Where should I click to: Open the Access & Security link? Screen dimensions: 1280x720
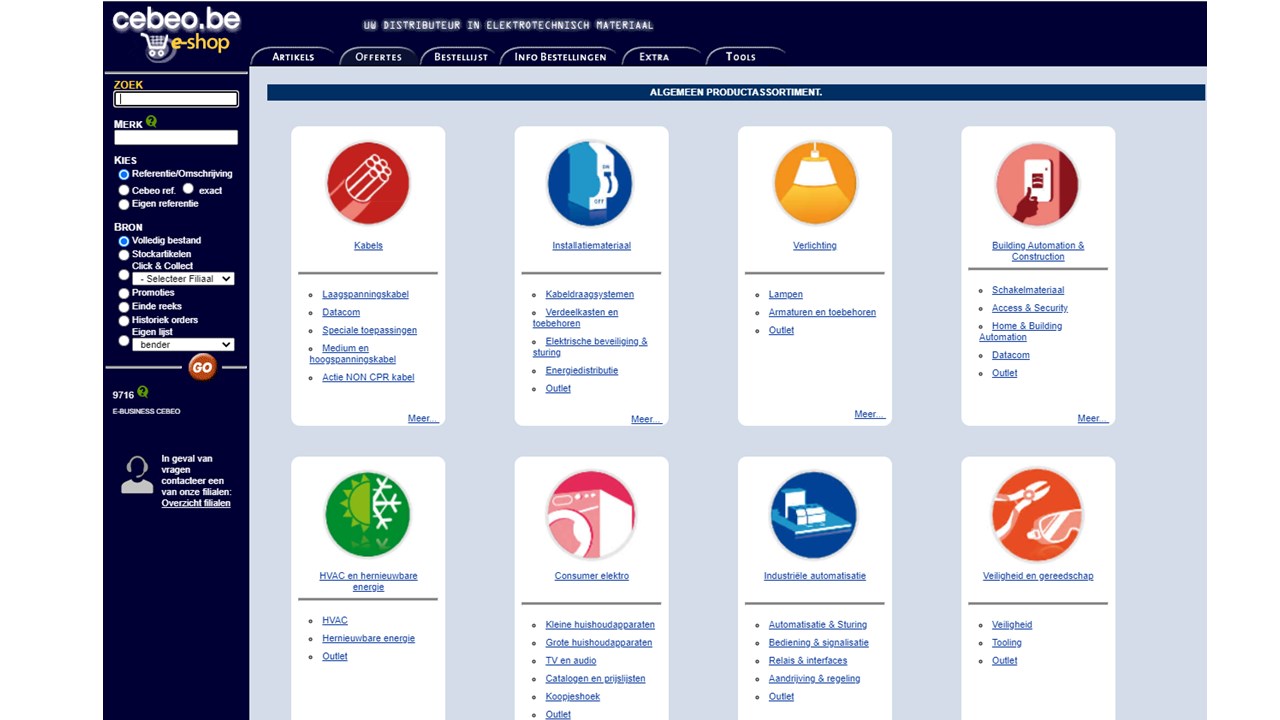click(1029, 308)
